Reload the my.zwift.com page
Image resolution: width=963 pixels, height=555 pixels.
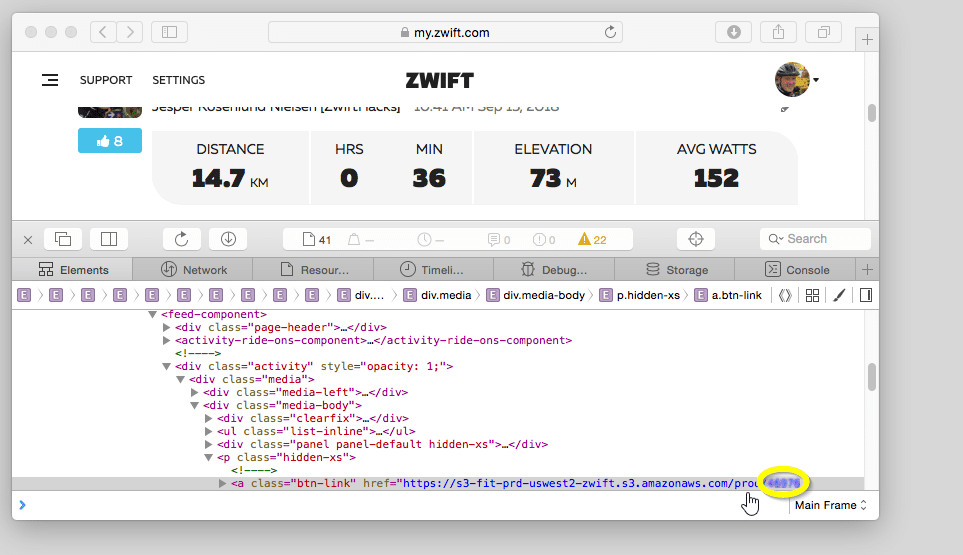[610, 32]
